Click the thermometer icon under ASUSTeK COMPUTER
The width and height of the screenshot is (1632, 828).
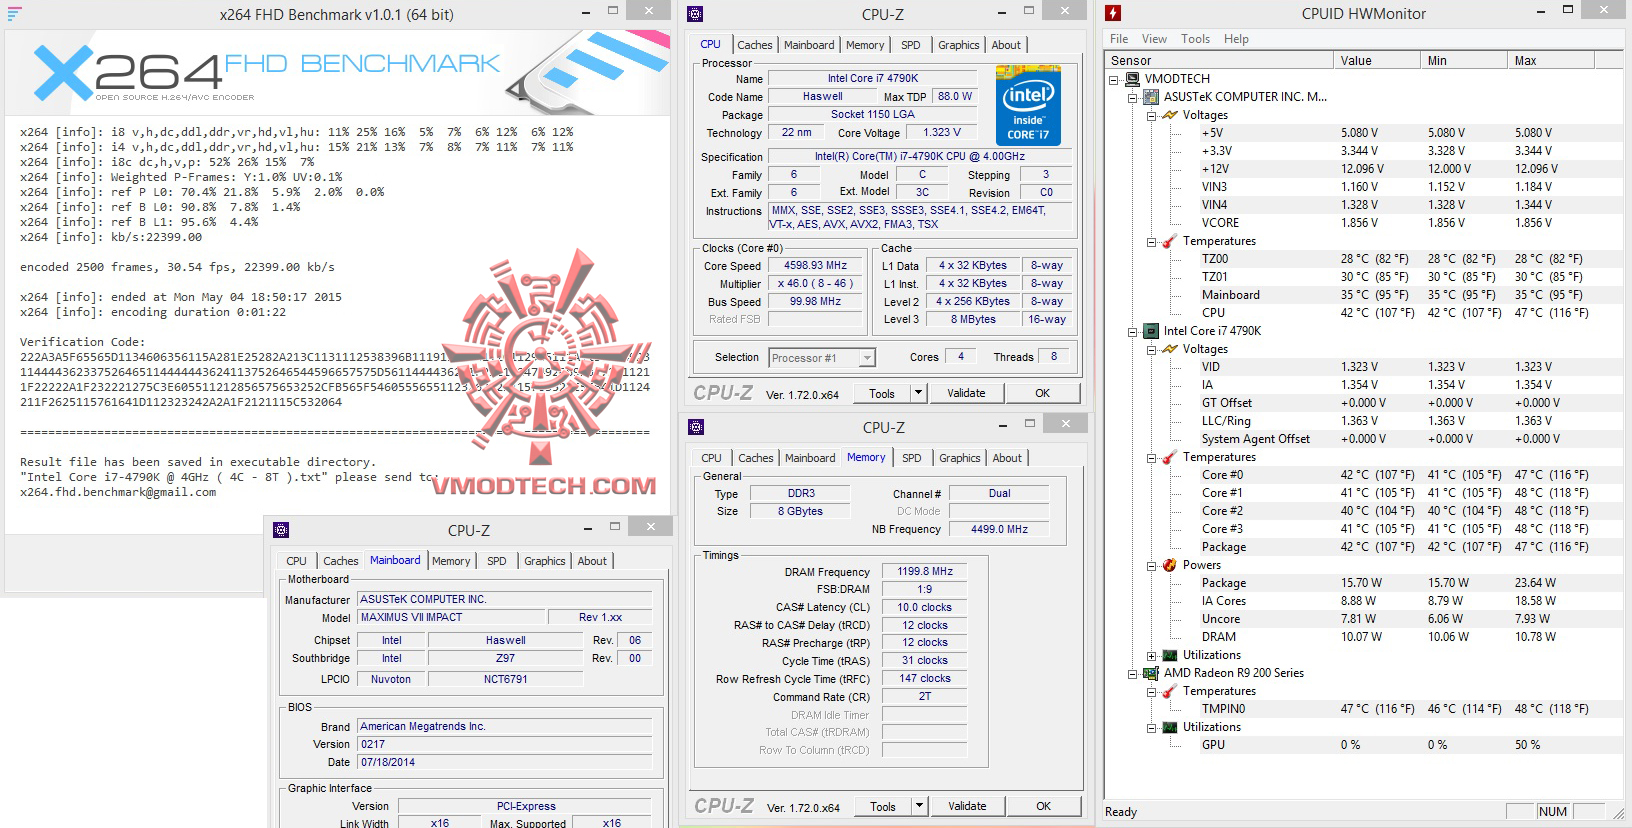click(1171, 241)
